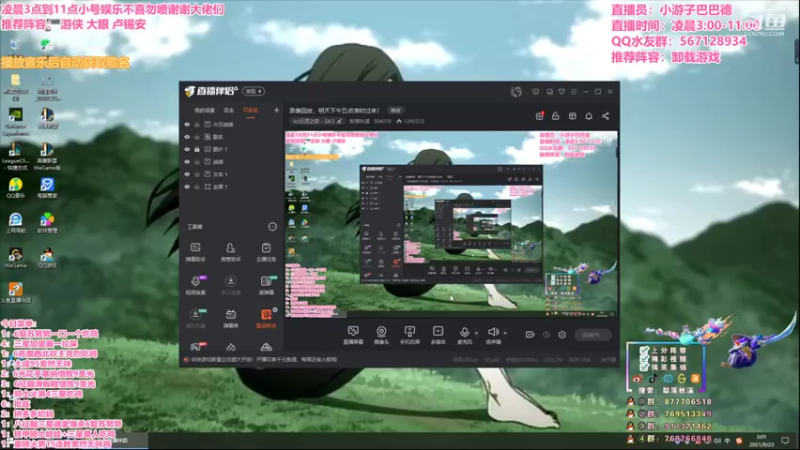Viewport: 800px width, 450px height.
Task: Click the taskbar clock showing 3:01
Action: tap(762, 440)
